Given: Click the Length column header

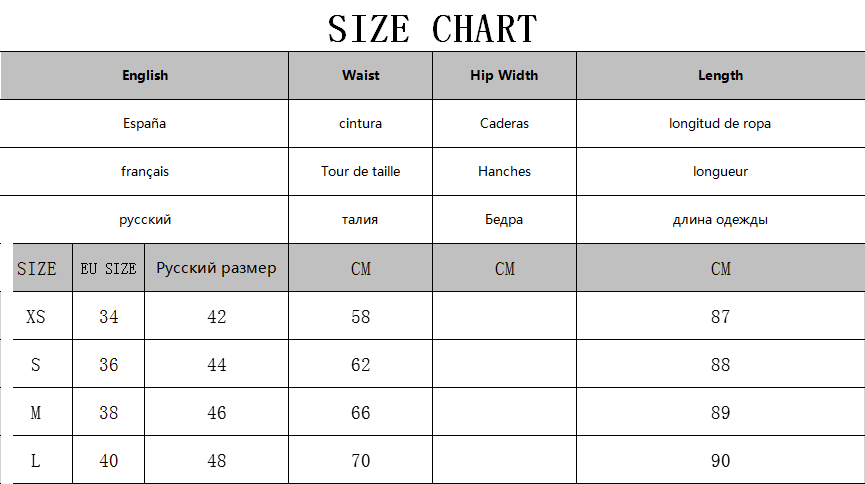Looking at the screenshot, I should click(720, 75).
